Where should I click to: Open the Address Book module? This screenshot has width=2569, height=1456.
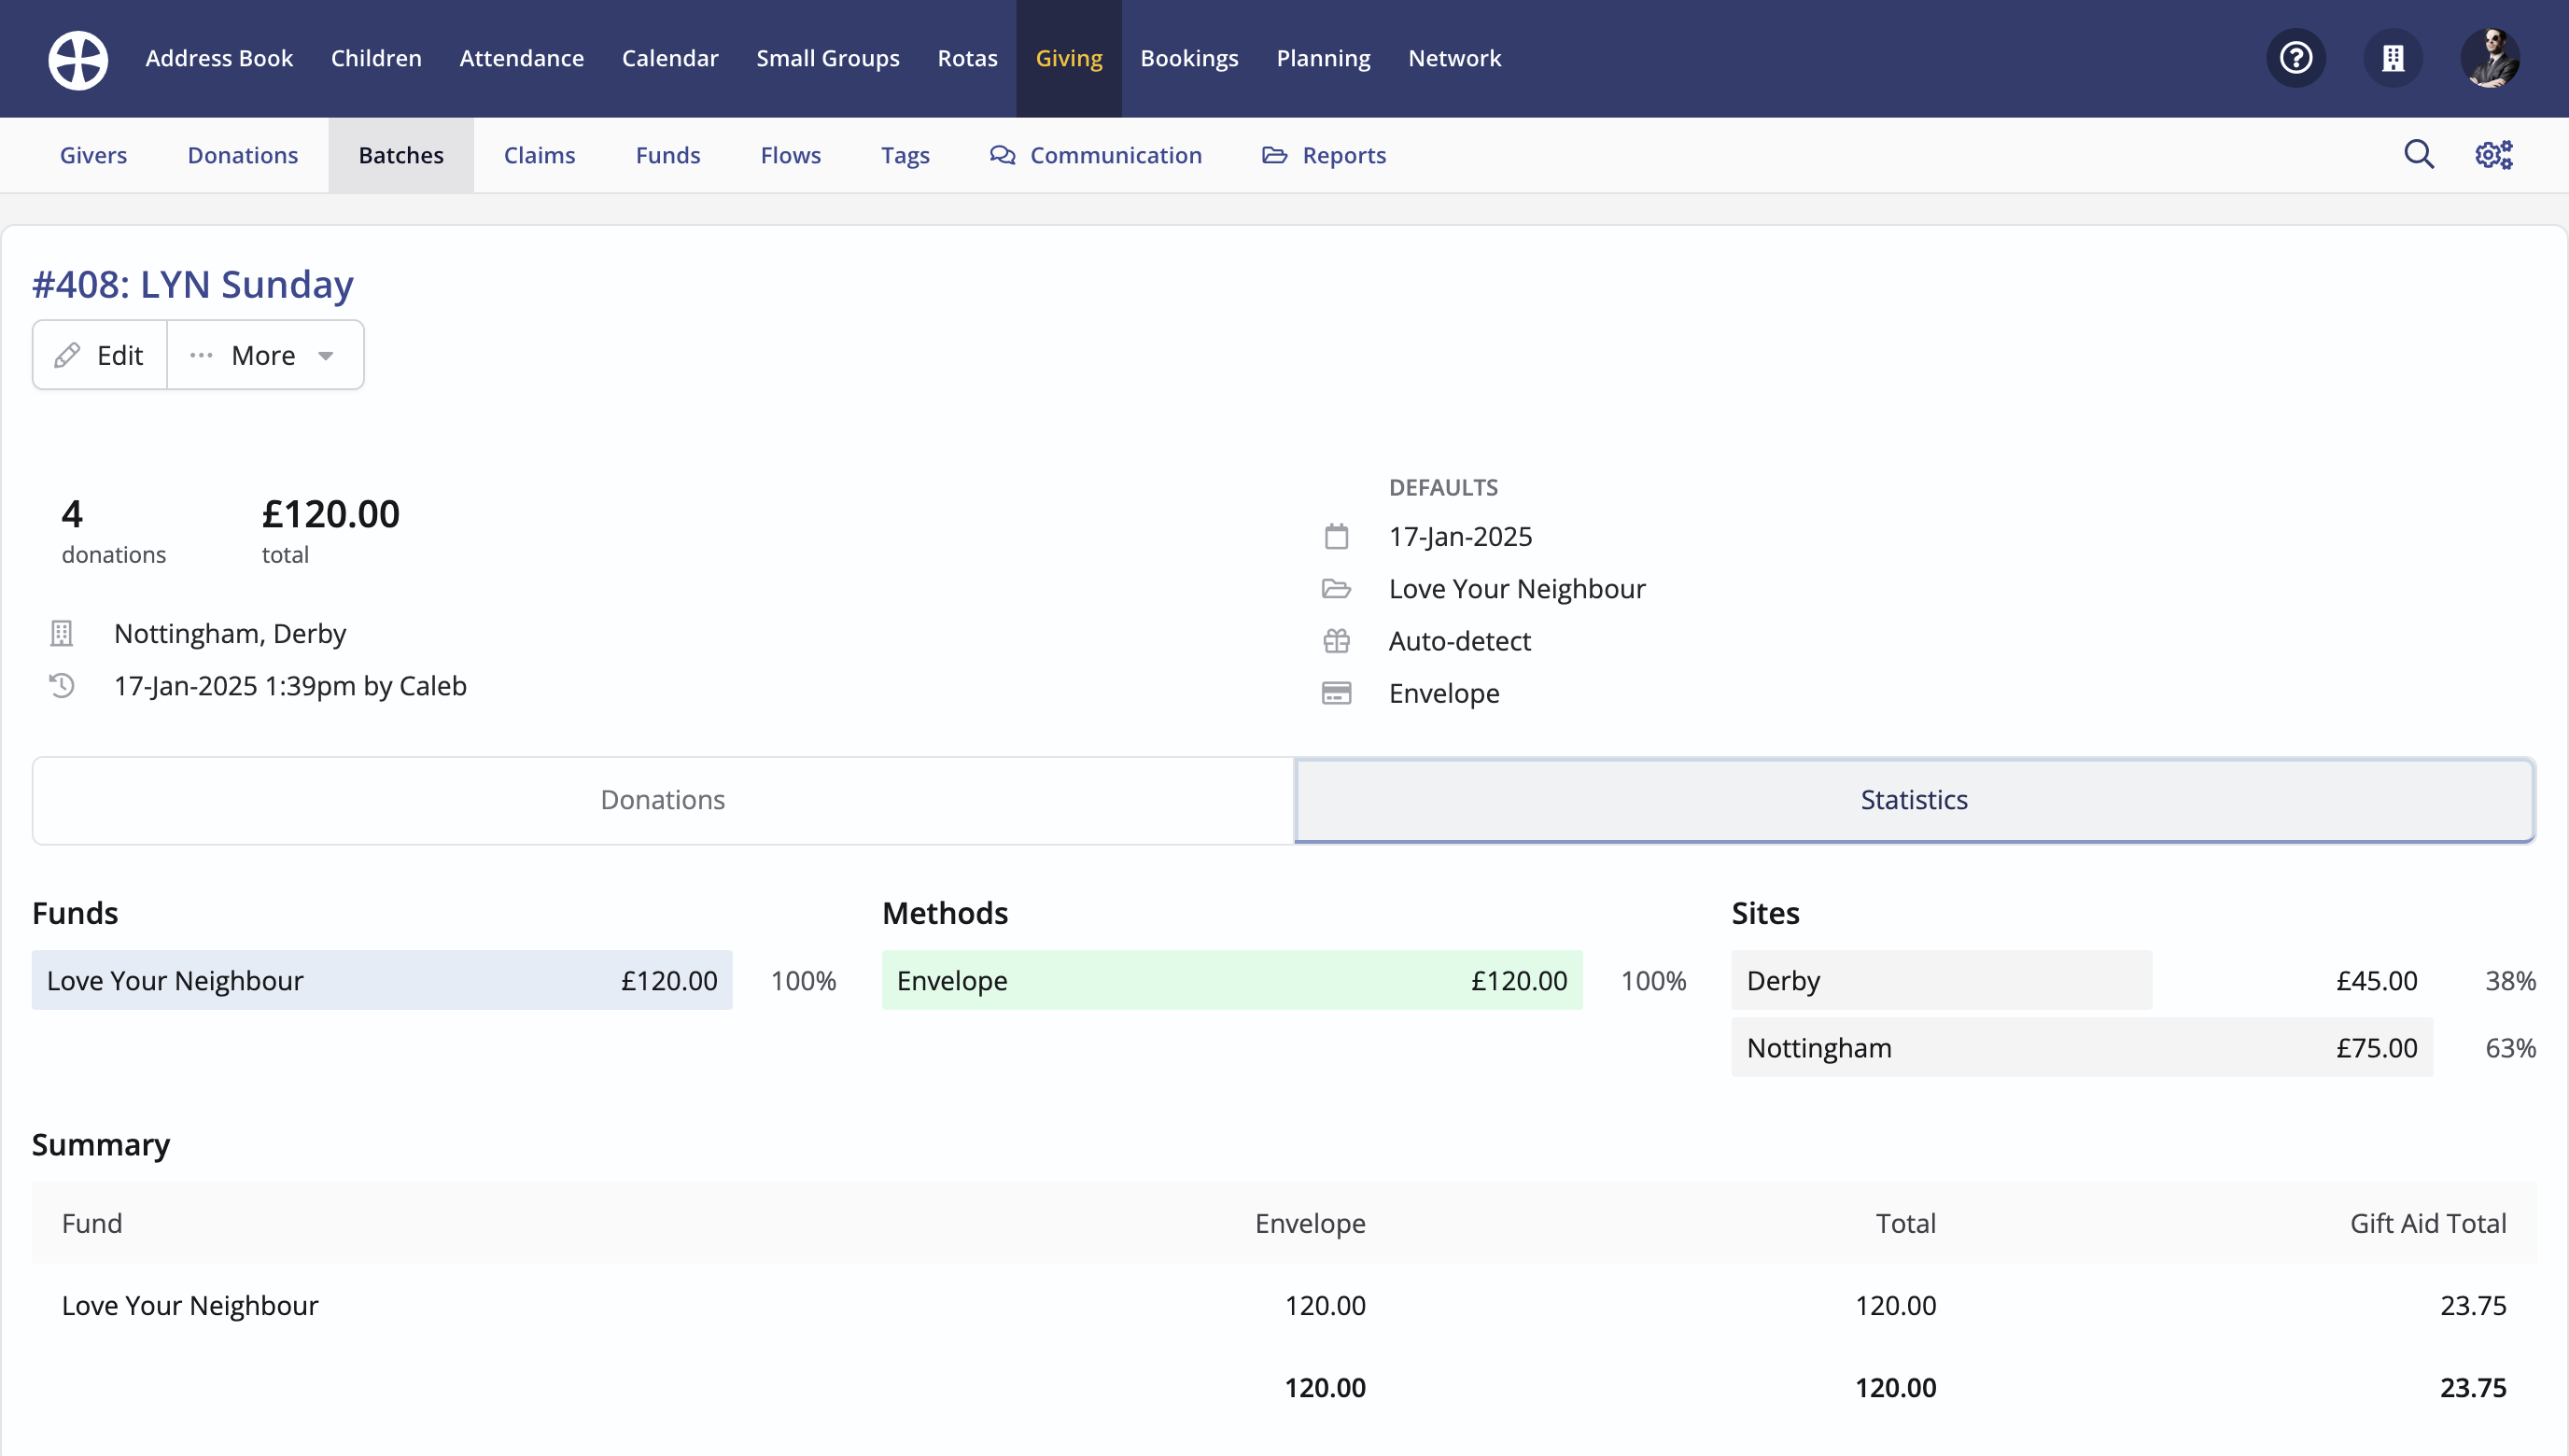[x=219, y=58]
